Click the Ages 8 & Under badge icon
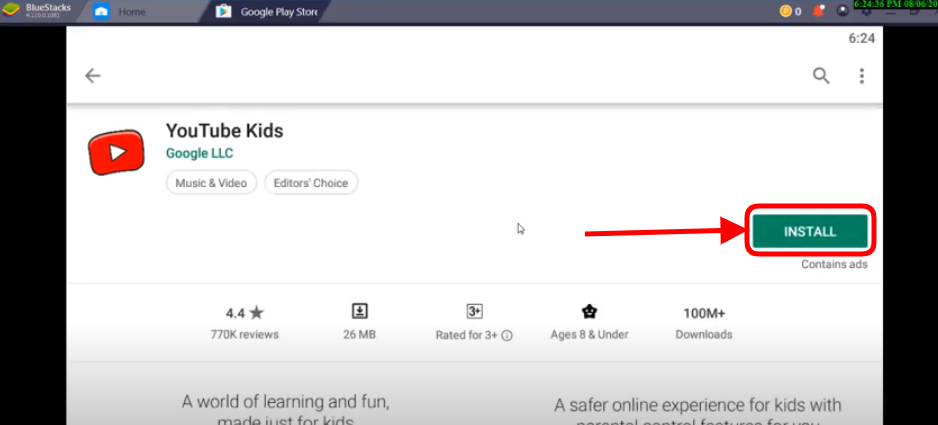The image size is (938, 425). pyautogui.click(x=589, y=311)
